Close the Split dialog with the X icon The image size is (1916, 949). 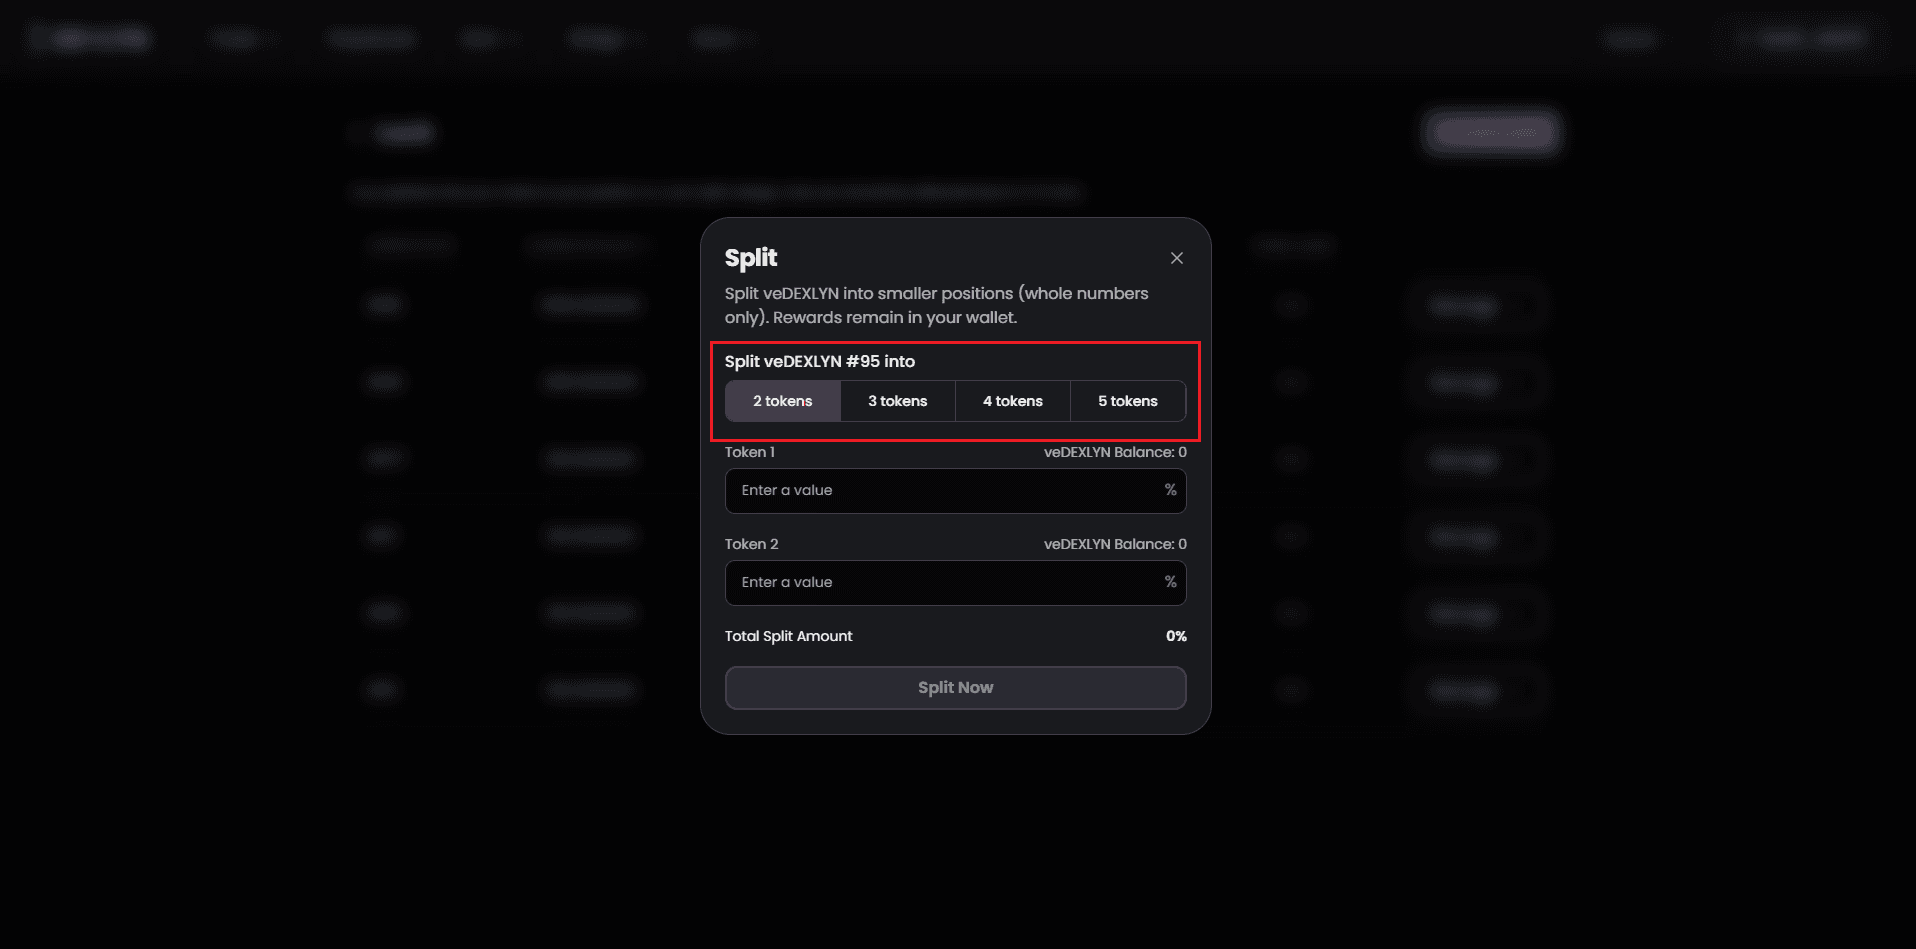[1176, 258]
